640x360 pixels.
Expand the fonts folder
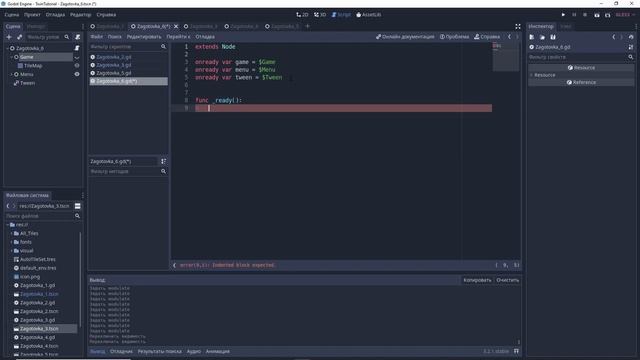coord(11,242)
